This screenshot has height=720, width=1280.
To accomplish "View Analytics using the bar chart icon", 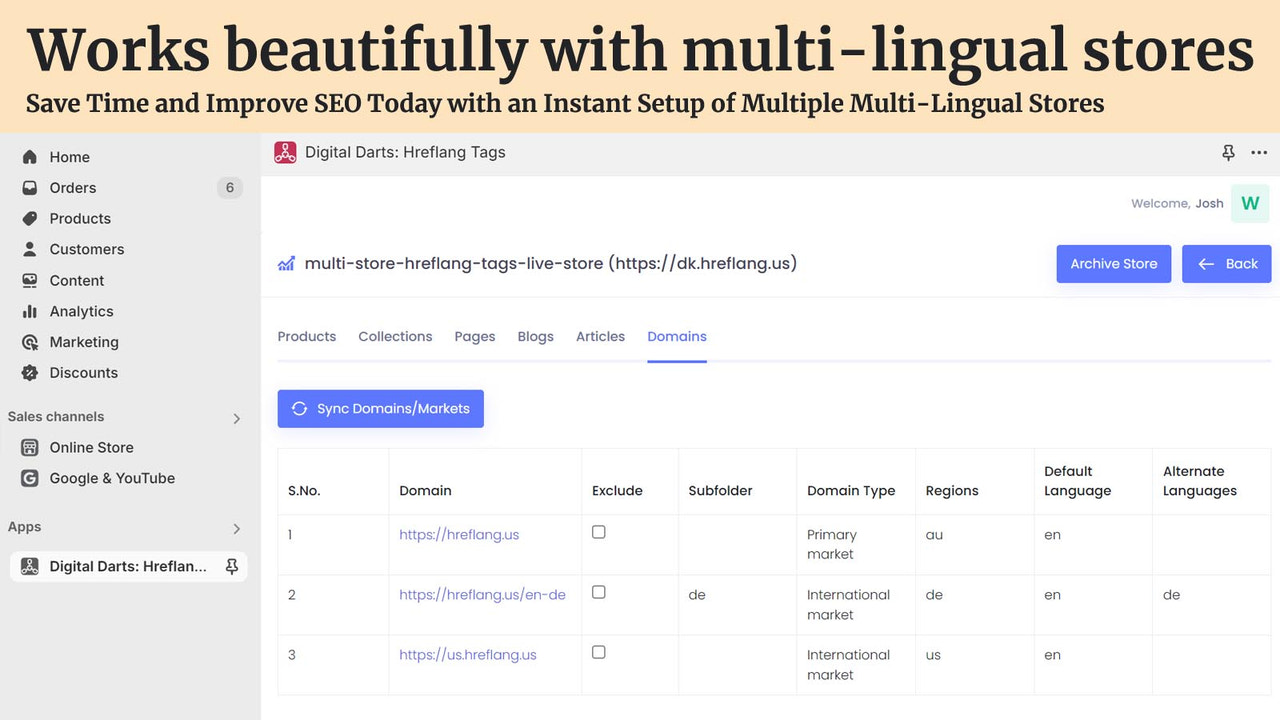I will pos(31,311).
